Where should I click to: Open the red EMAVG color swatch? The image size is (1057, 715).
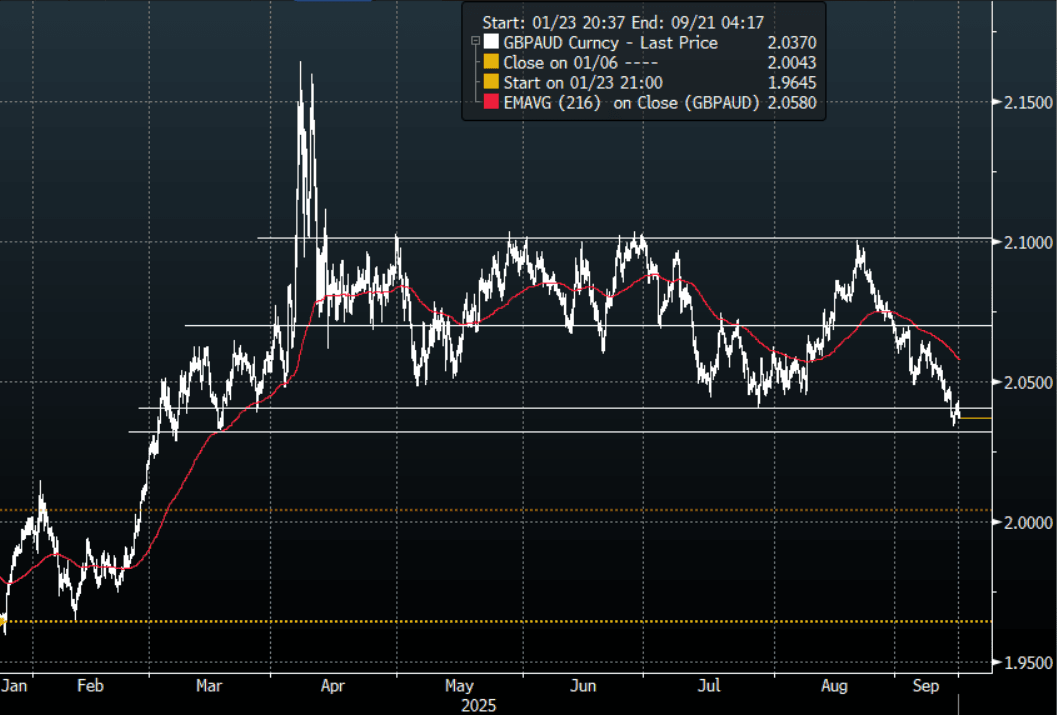pos(490,101)
